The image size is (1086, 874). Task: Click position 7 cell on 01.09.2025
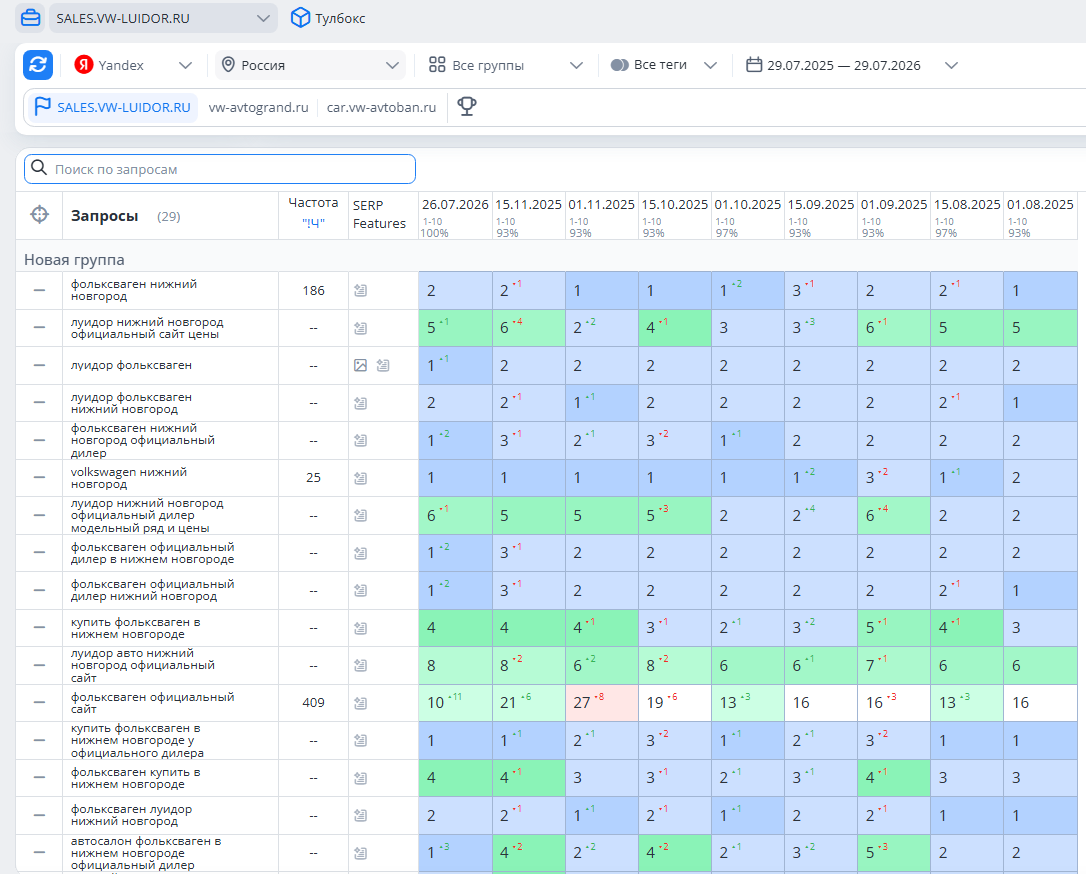point(893,666)
